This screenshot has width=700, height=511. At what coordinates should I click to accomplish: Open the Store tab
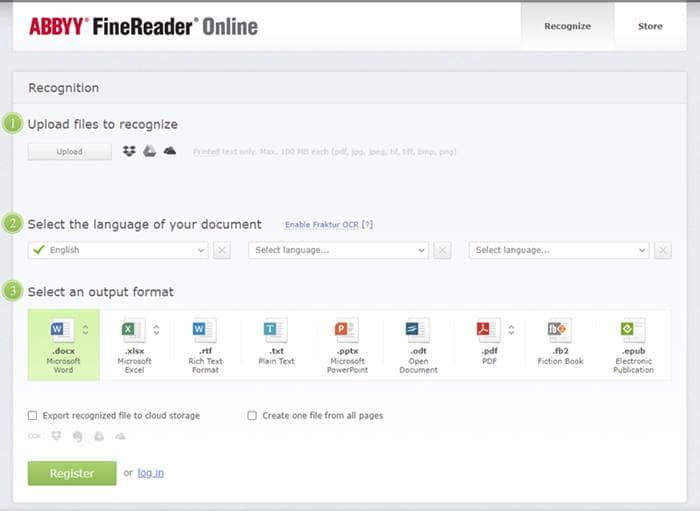[650, 26]
